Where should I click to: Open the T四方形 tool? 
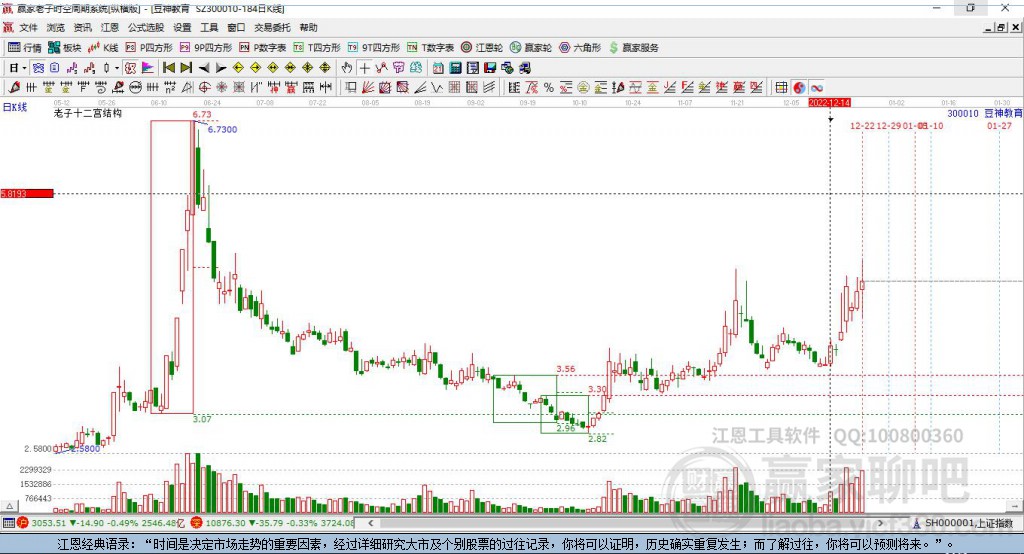click(317, 48)
